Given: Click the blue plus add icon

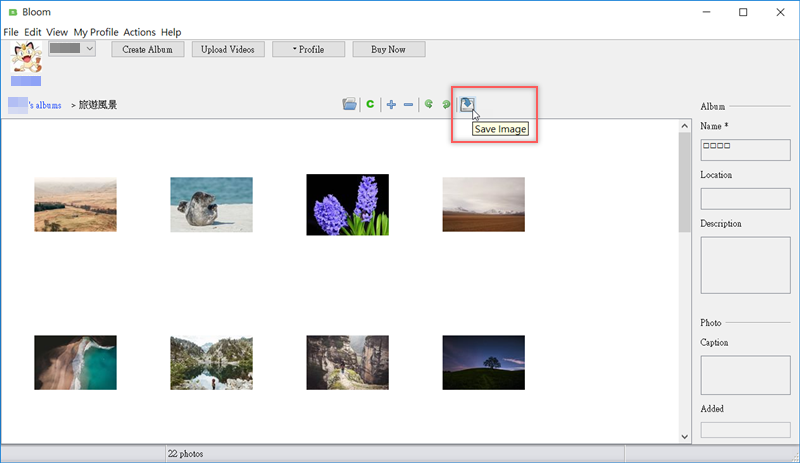Looking at the screenshot, I should [x=391, y=104].
